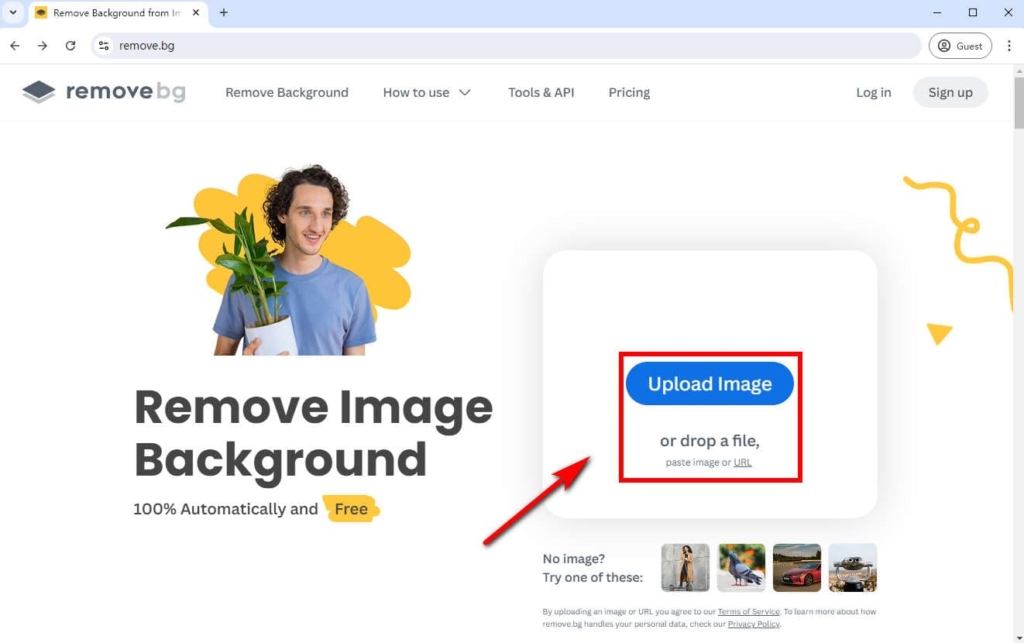Select the Pricing navigation item

coord(629,92)
